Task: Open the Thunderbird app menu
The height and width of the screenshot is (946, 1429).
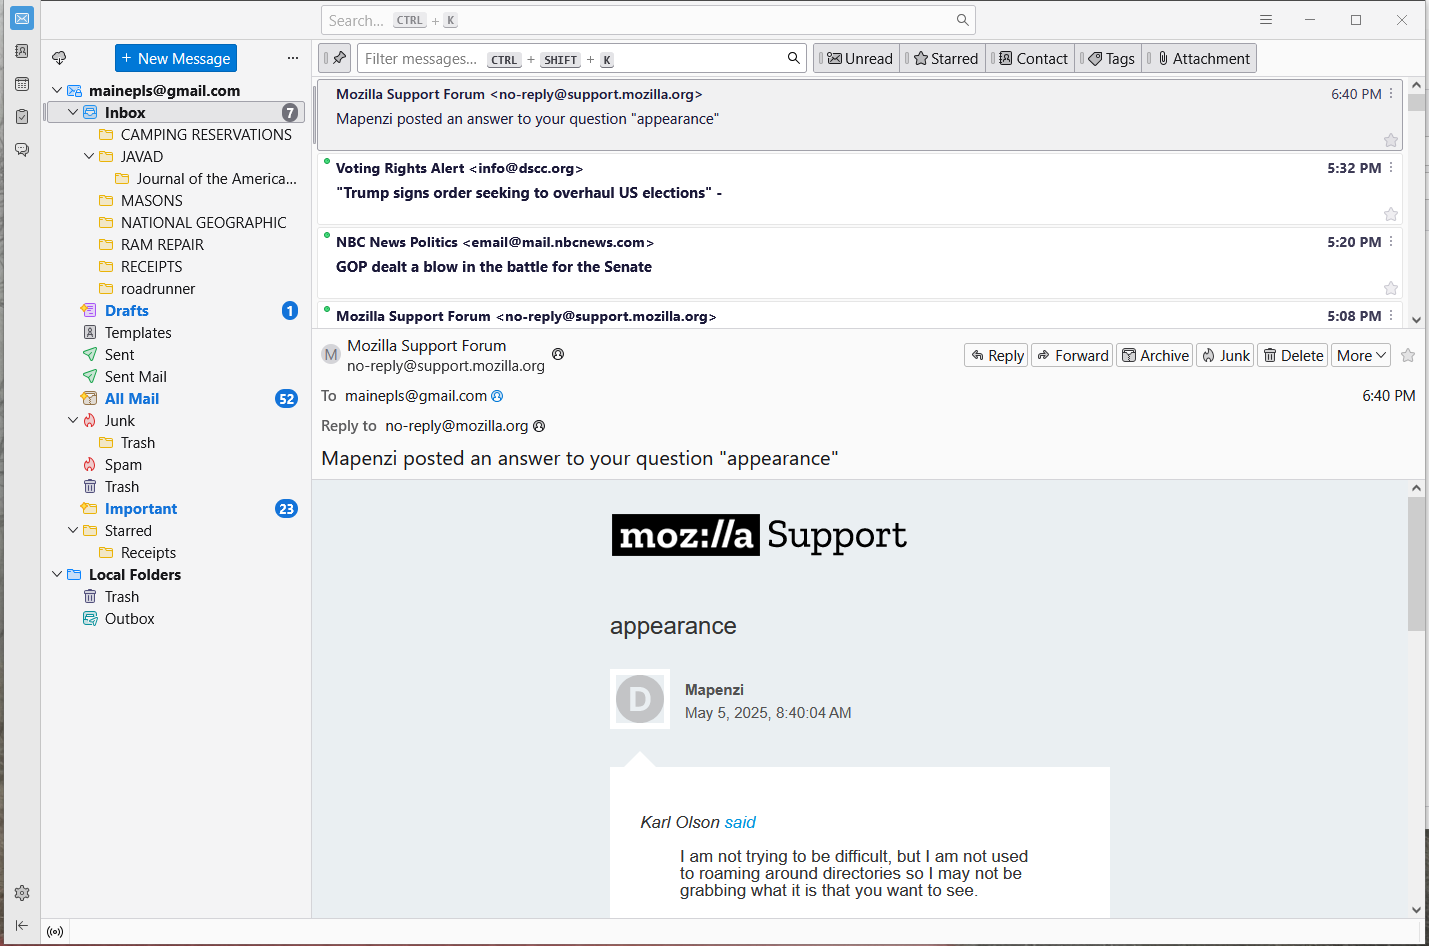Action: point(1266,20)
